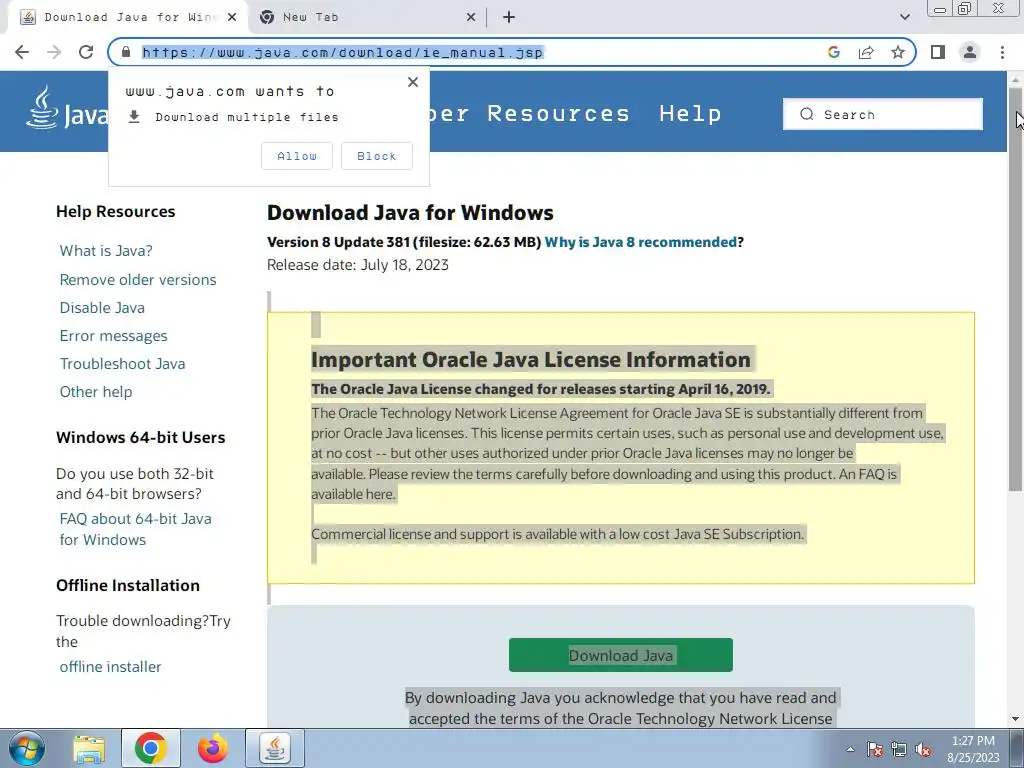Click the browser forward arrow
Viewport: 1024px width, 768px height.
point(54,52)
